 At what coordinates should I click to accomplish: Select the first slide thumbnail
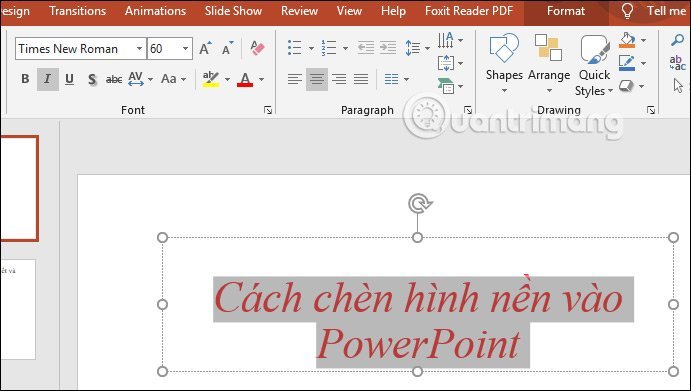[x=19, y=188]
